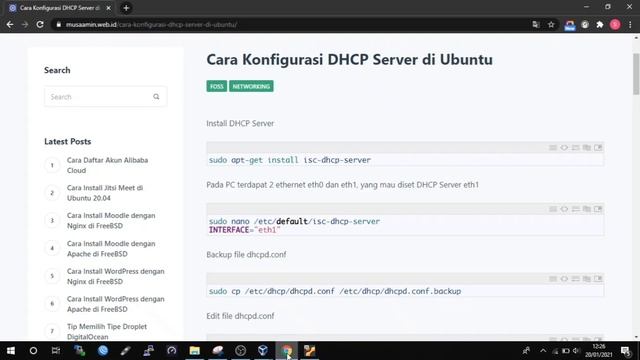Open Chrome's three-dot menu

tap(630, 24)
